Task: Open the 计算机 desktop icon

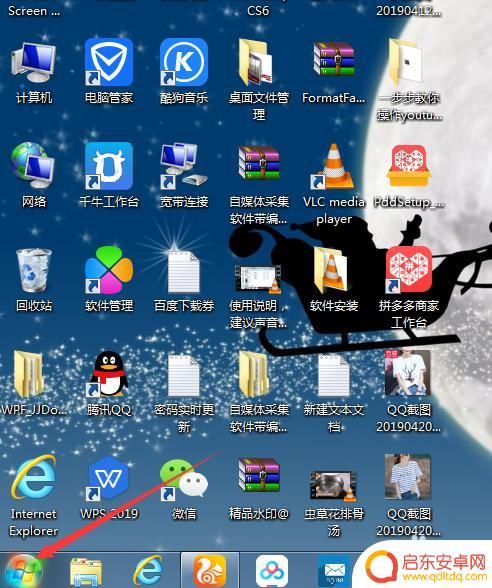Action: coord(34,63)
